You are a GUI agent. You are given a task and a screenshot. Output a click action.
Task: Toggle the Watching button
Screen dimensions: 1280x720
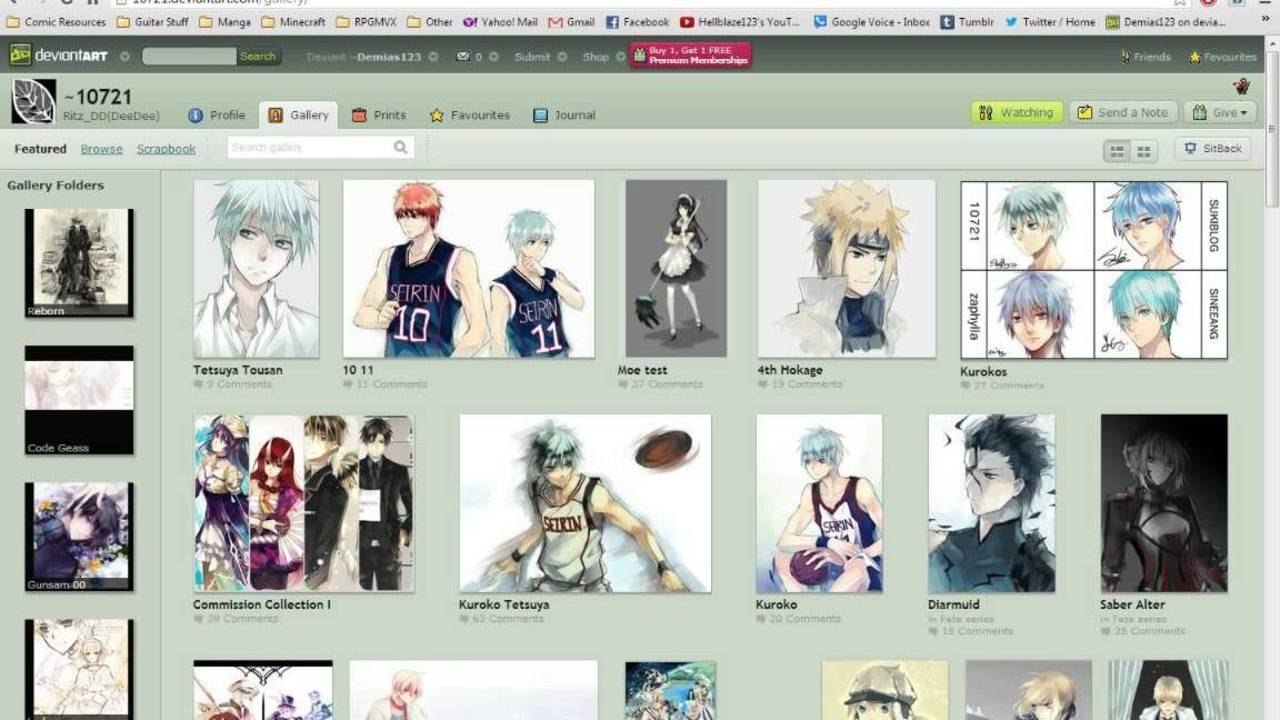[x=1015, y=113]
